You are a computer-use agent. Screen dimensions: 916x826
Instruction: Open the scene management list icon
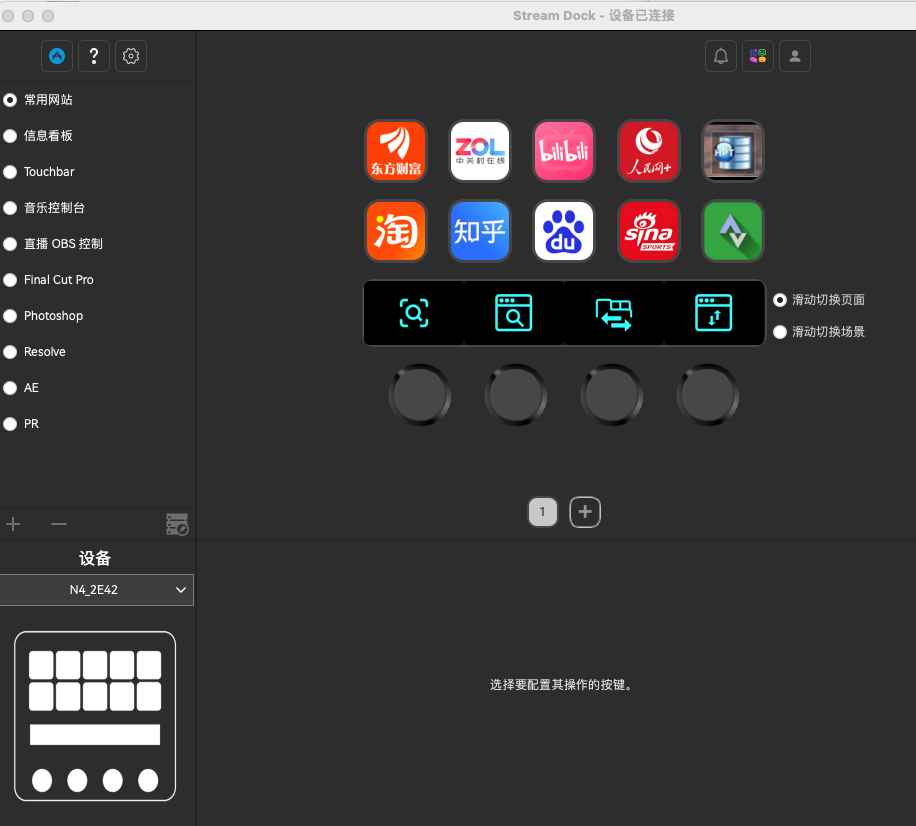coord(177,524)
